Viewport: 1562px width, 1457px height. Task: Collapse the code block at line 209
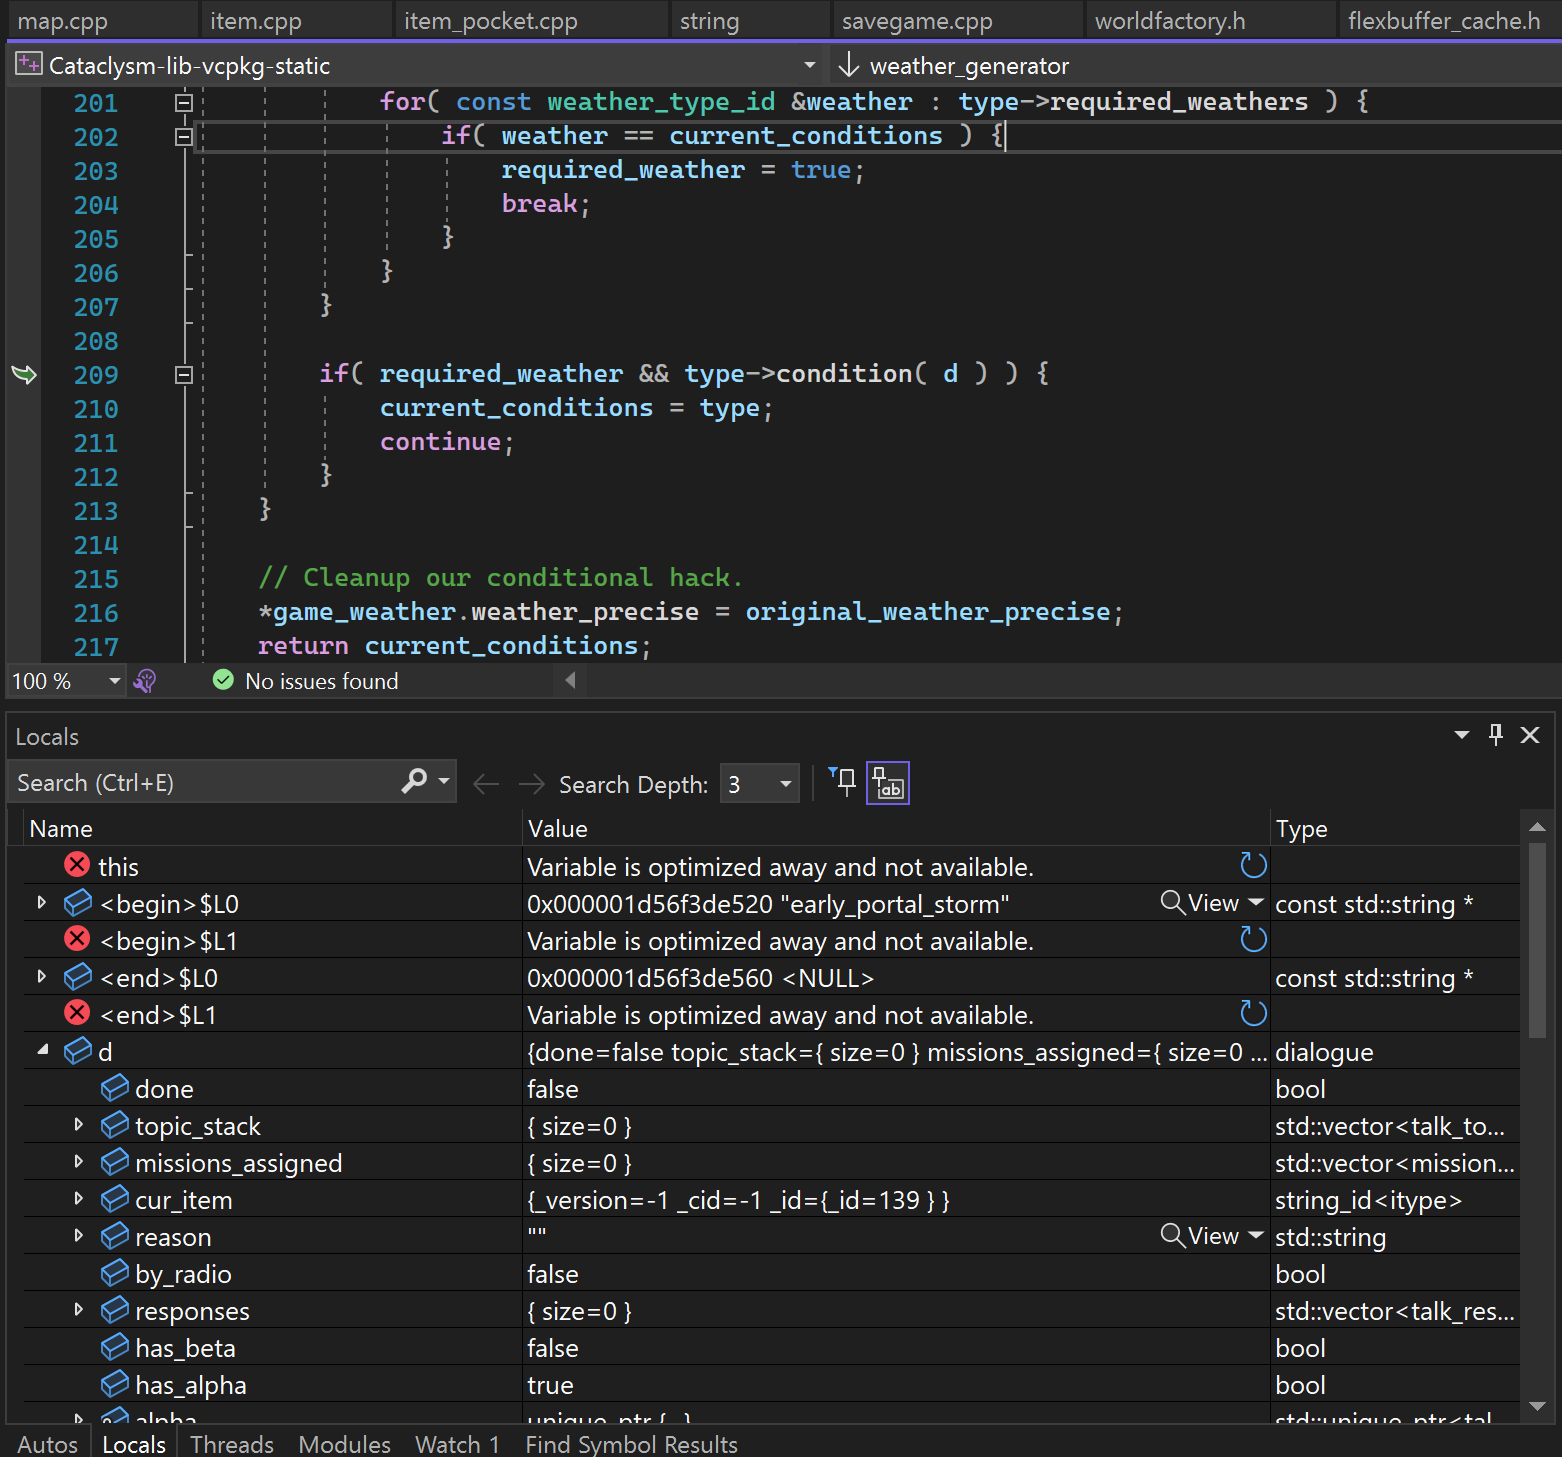click(x=184, y=375)
